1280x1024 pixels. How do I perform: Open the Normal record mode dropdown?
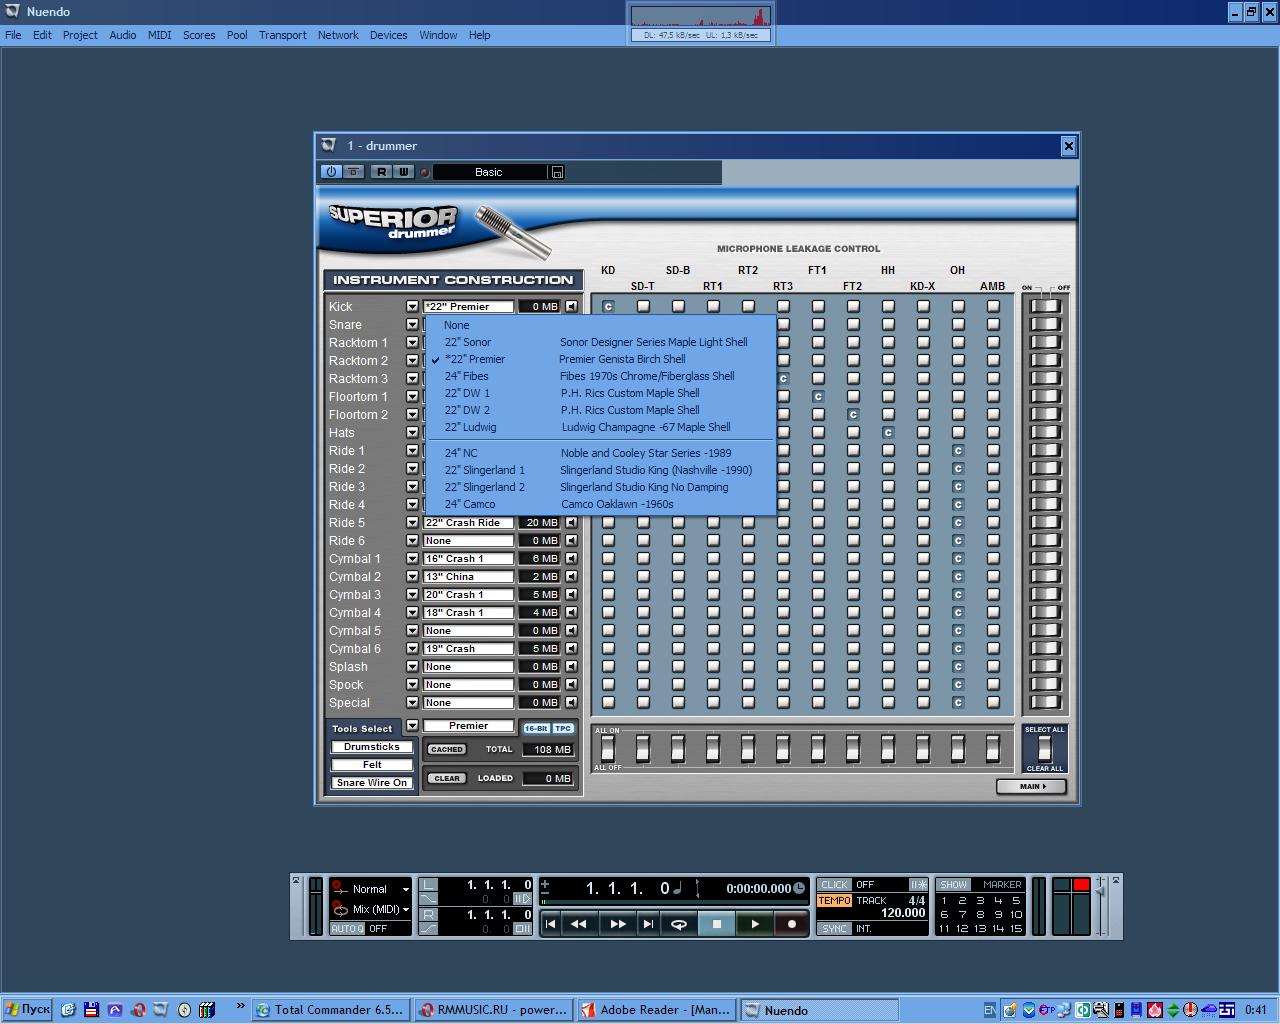(405, 889)
